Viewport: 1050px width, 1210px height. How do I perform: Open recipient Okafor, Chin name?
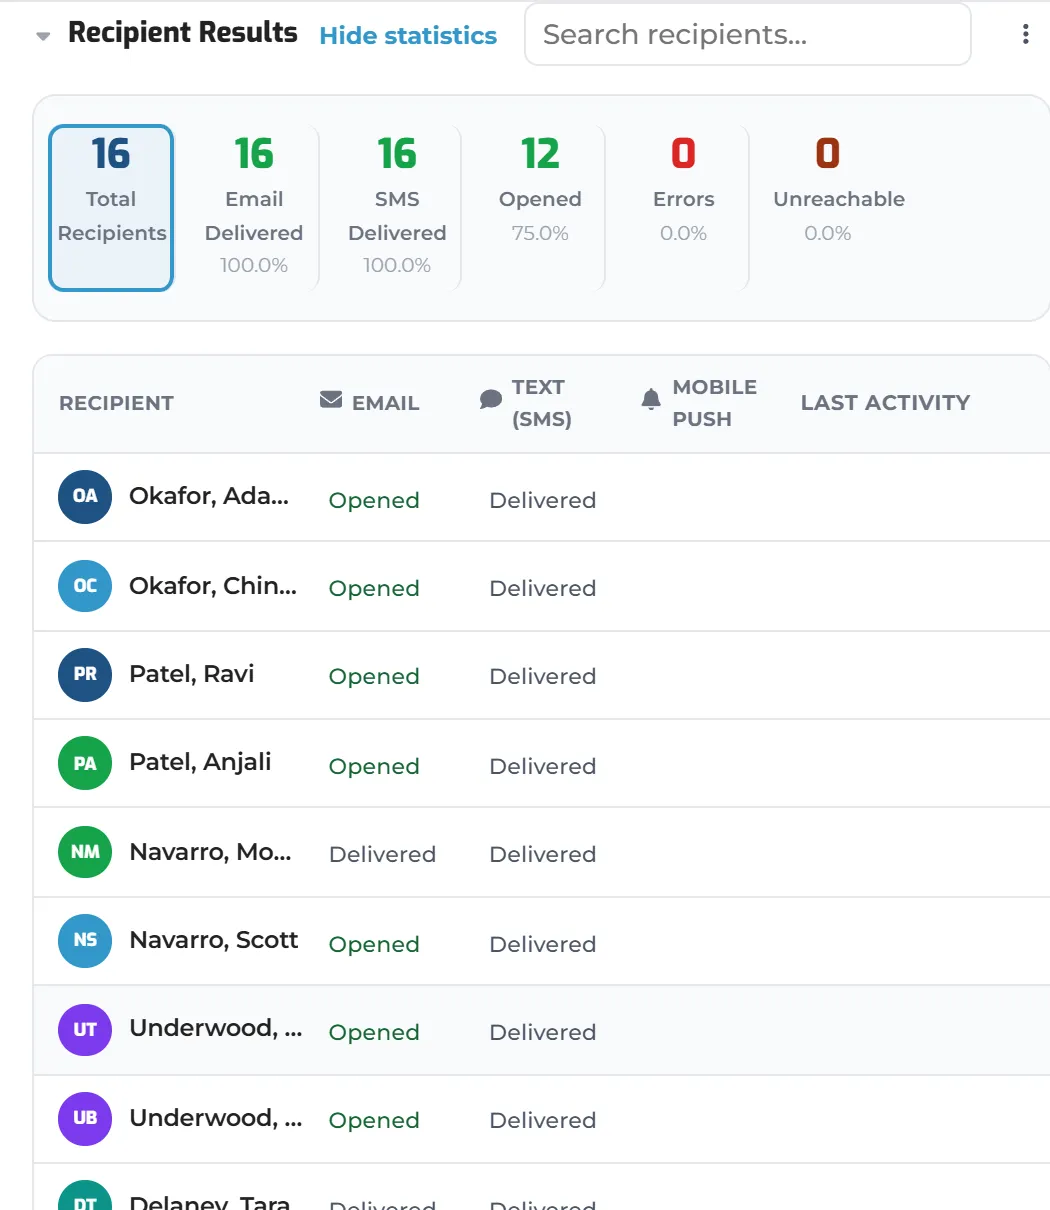point(213,585)
